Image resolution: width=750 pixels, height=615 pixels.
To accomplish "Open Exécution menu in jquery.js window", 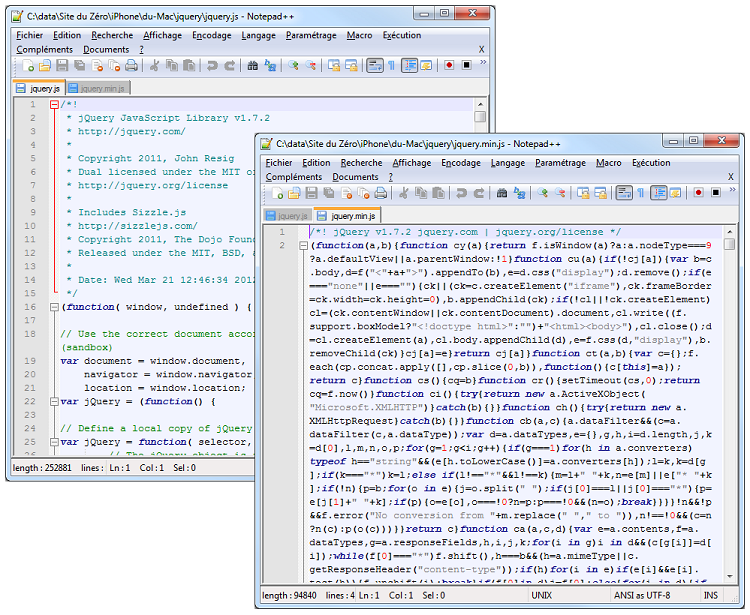I will coord(402,35).
